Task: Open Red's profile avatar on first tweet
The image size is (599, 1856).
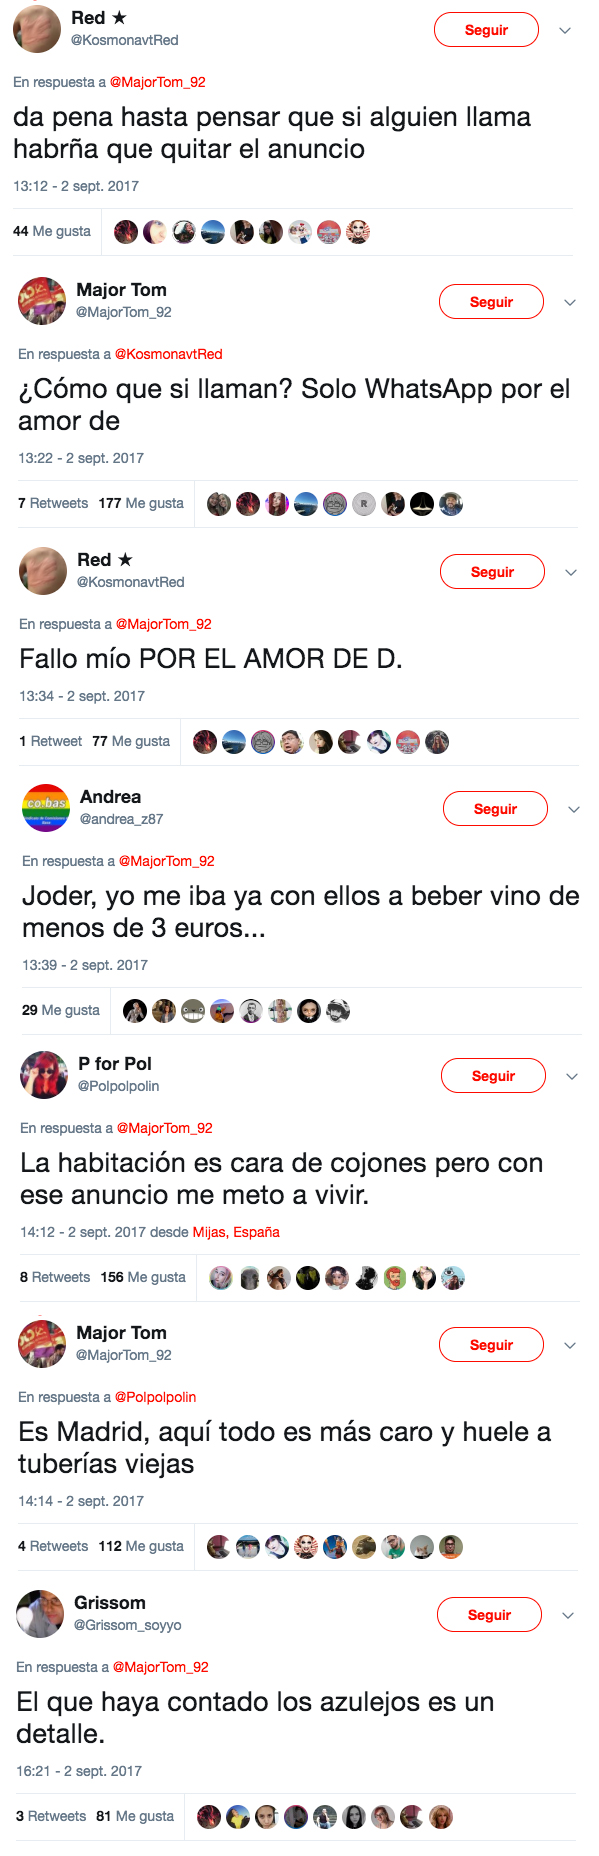Action: (x=37, y=28)
